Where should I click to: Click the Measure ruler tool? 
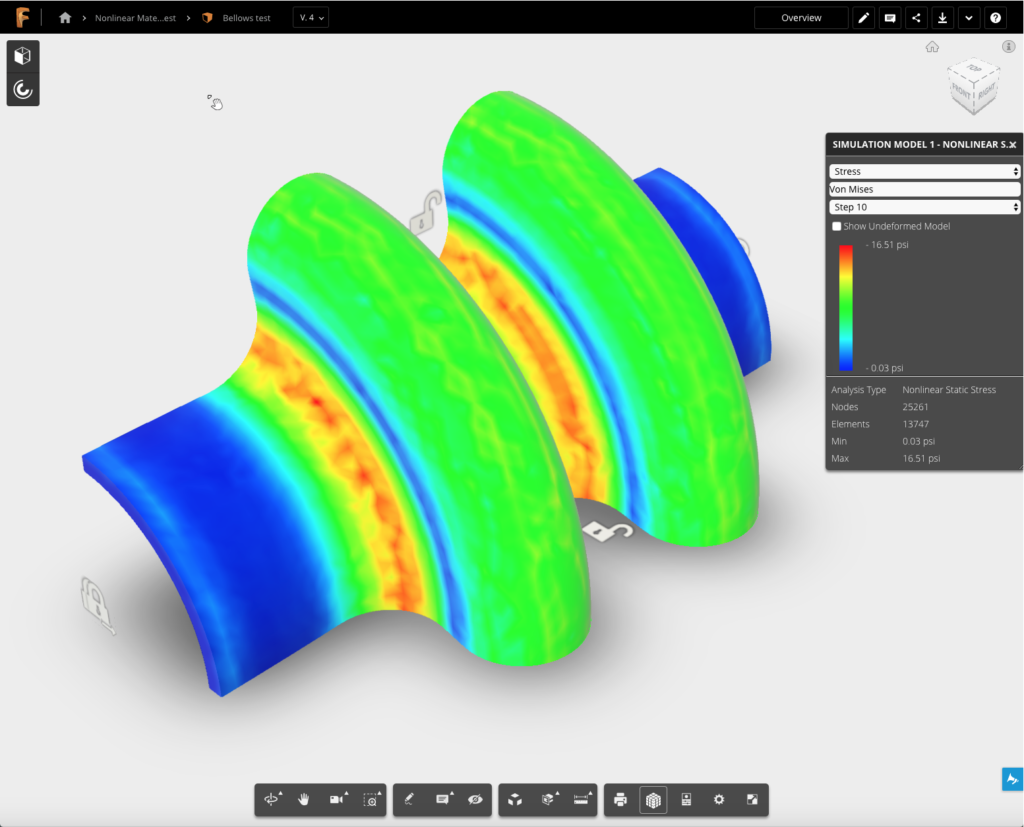point(581,800)
